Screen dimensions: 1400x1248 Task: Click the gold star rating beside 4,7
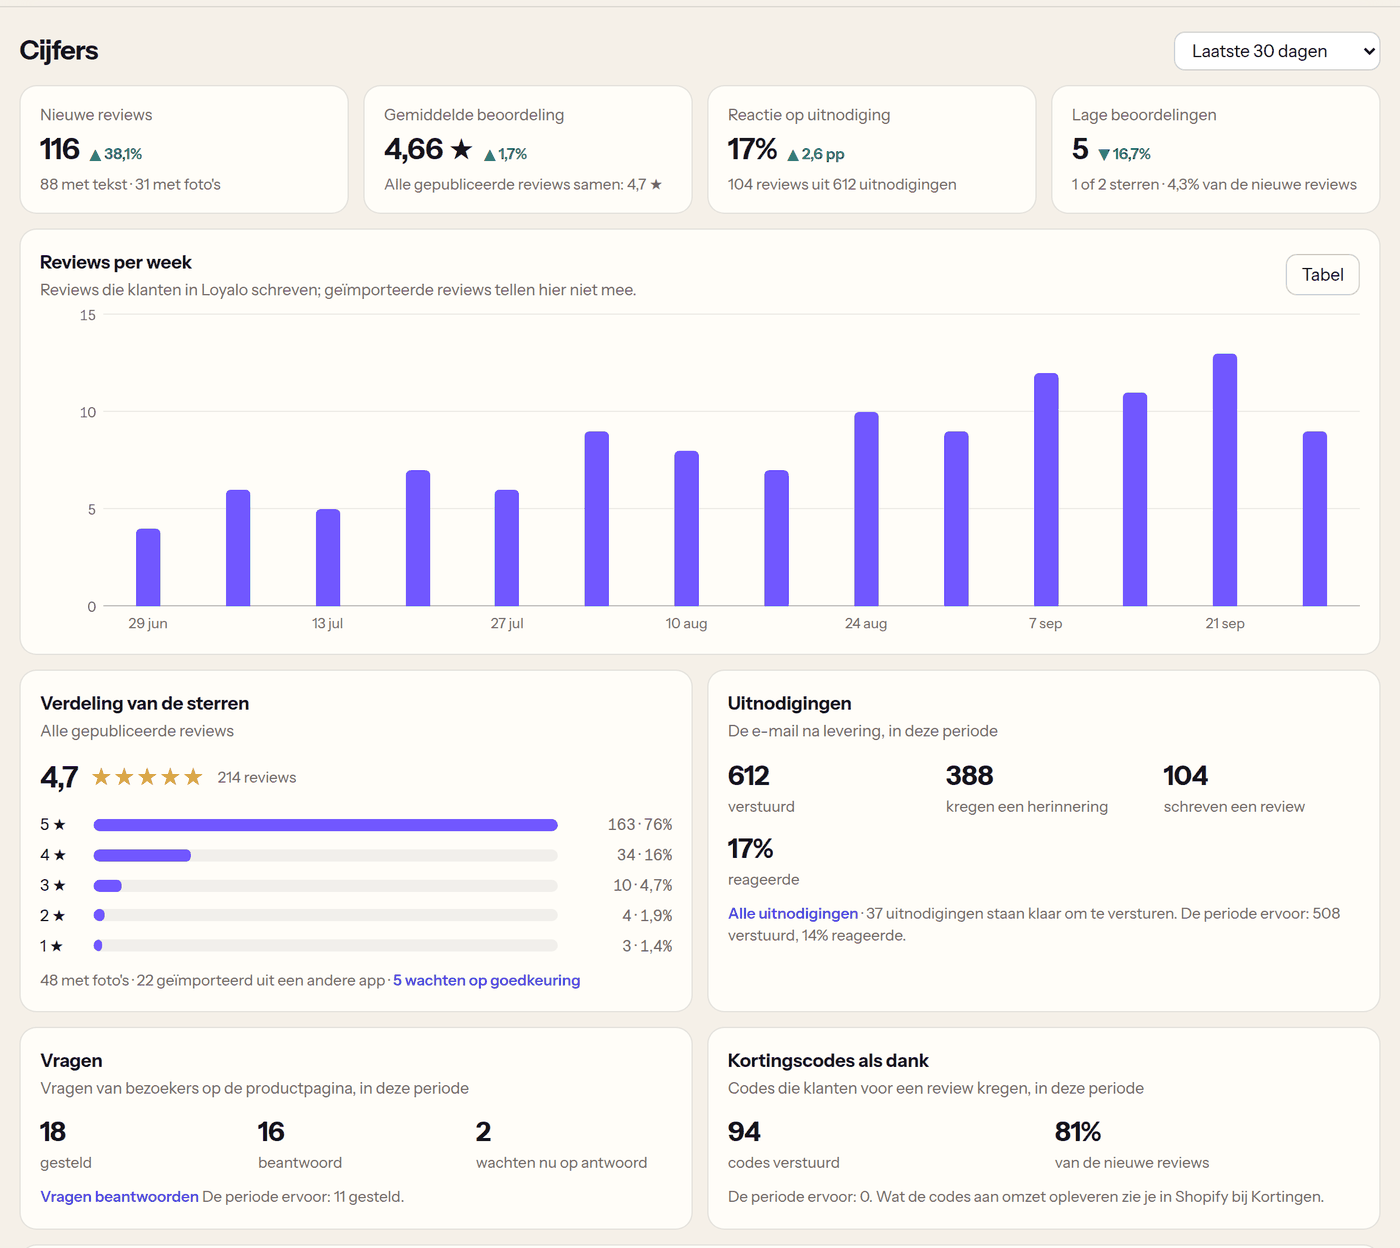pyautogui.click(x=147, y=777)
